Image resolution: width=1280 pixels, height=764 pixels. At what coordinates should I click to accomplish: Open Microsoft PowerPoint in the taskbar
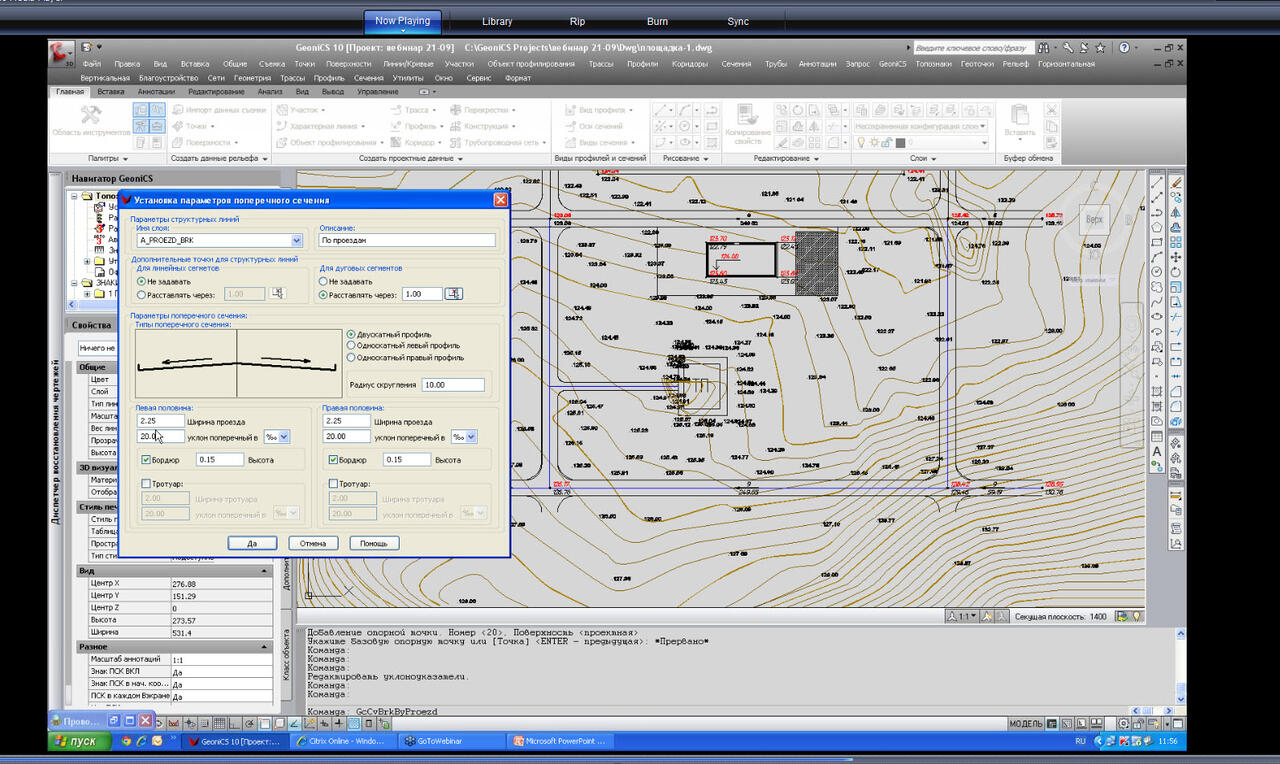558,741
